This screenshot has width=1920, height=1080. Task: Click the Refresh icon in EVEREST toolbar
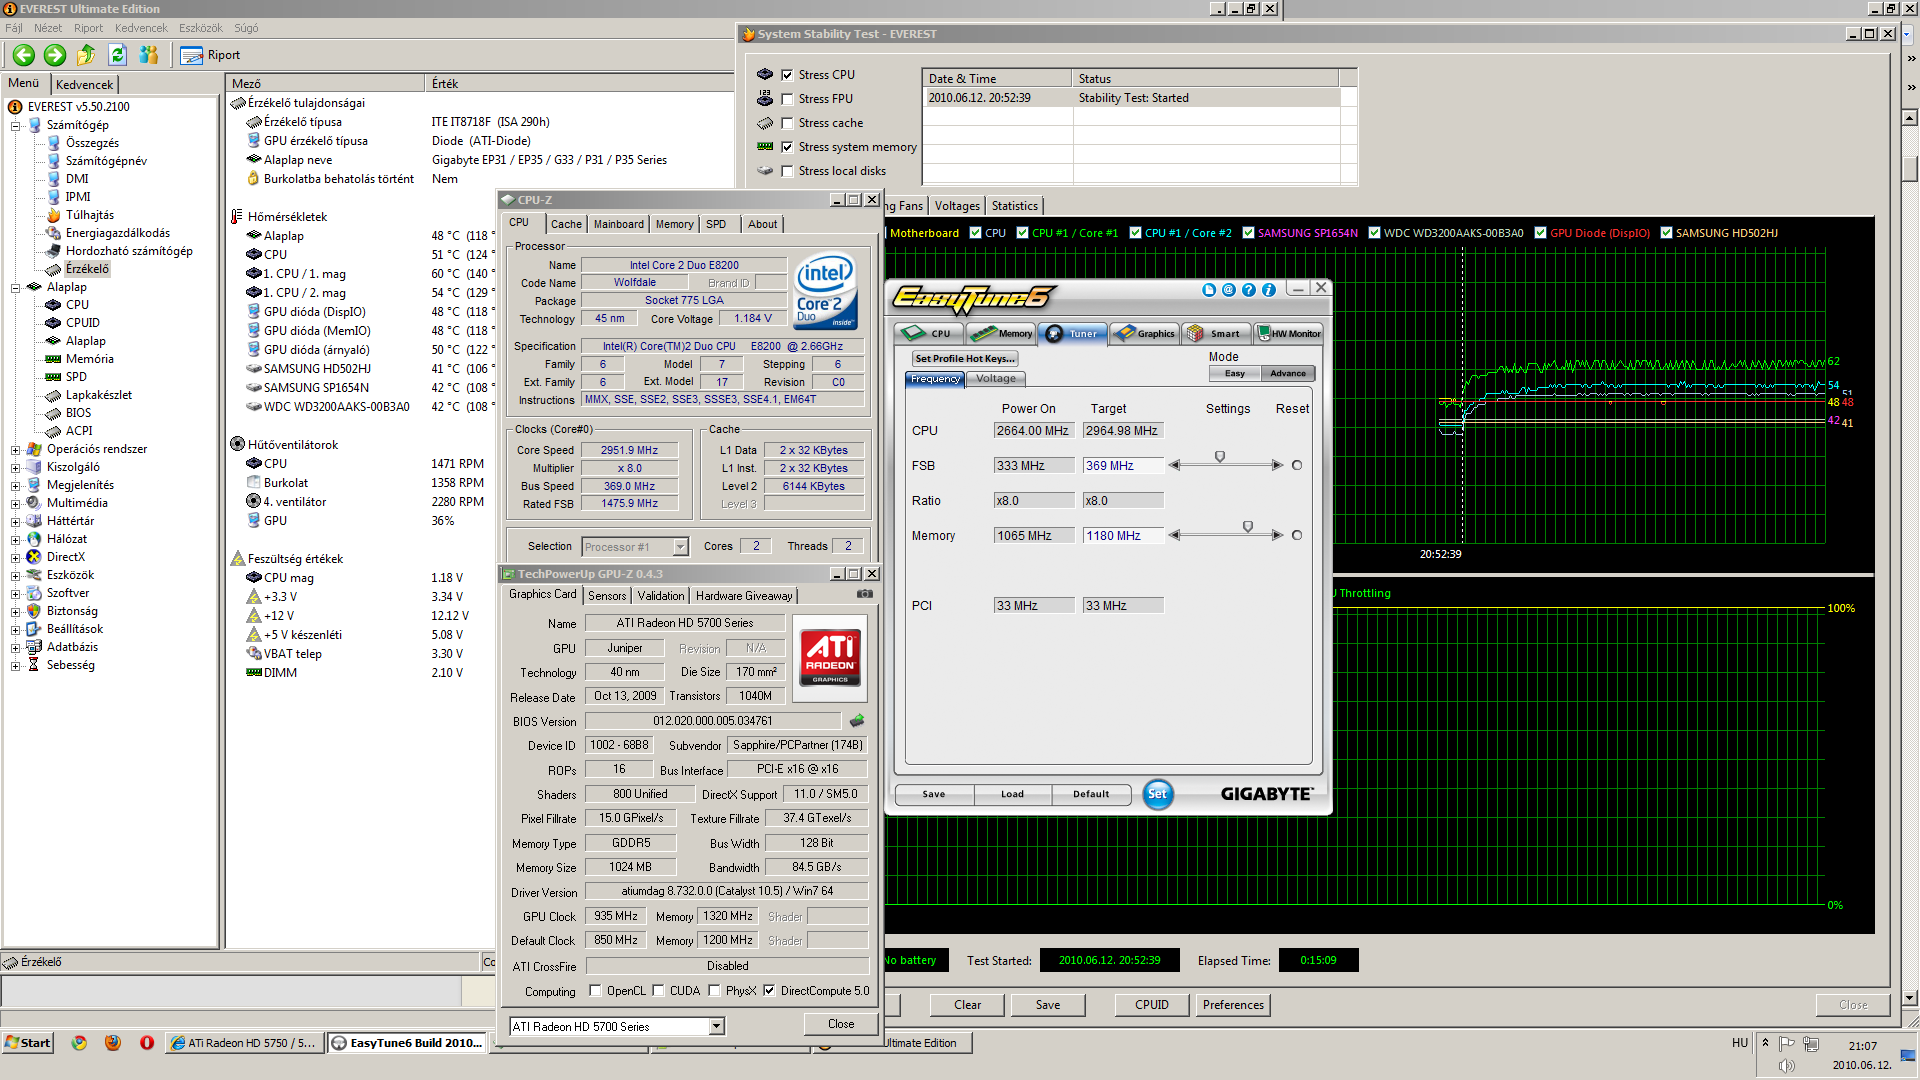pos(117,55)
